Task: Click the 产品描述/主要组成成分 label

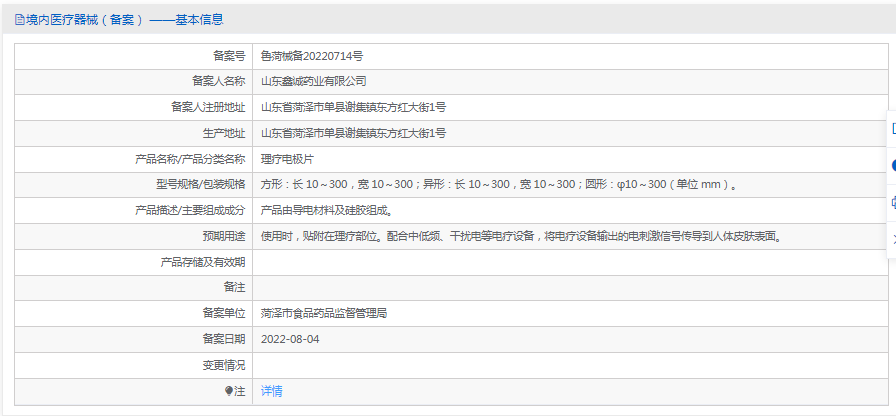Action: point(190,211)
